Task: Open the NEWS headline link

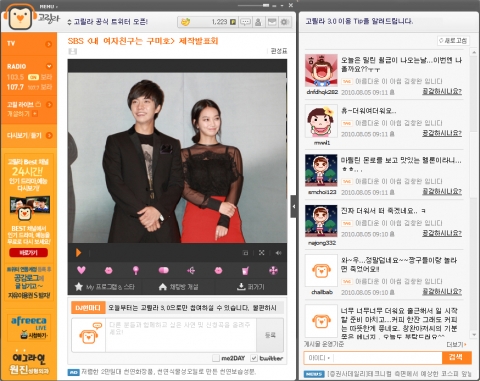Action: point(399,374)
